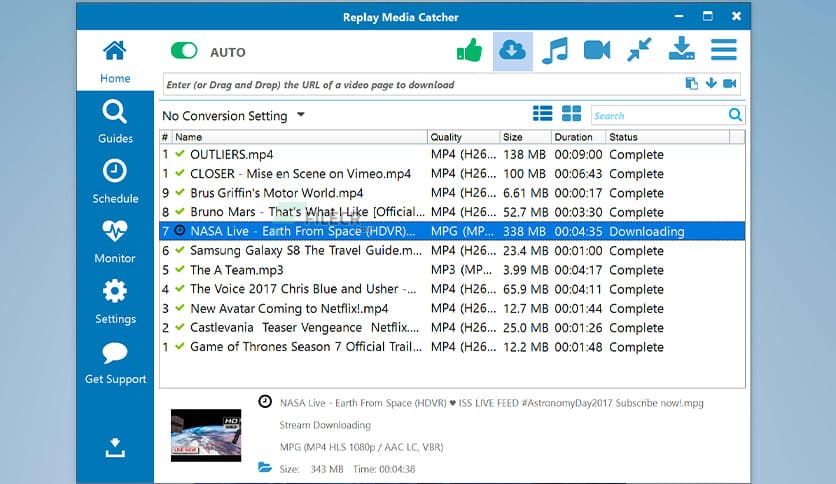Sort by the # column header

[x=165, y=137]
